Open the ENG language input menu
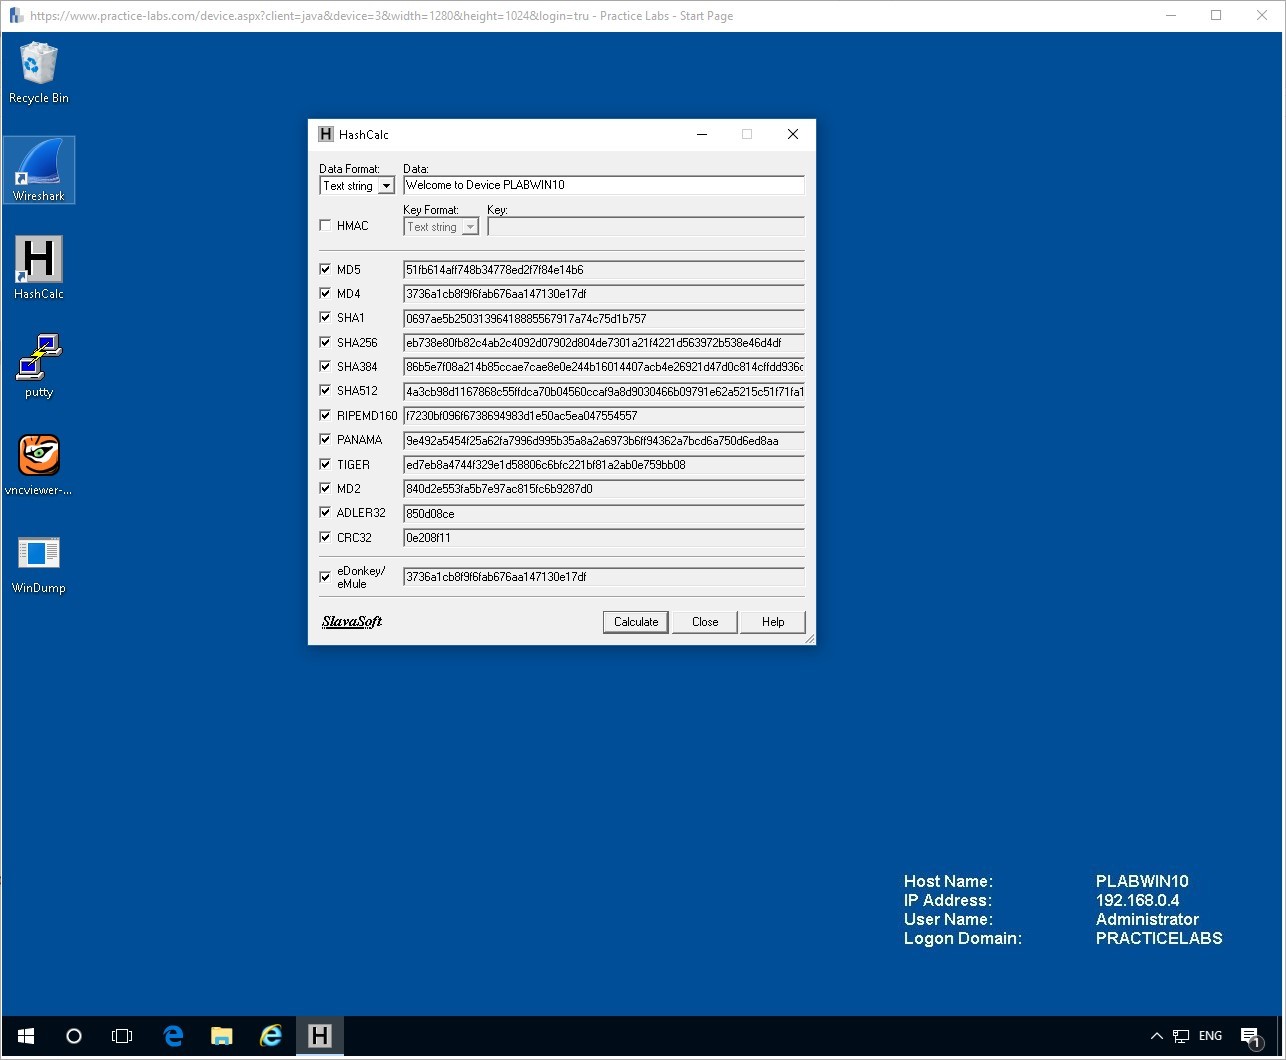 point(1210,1035)
